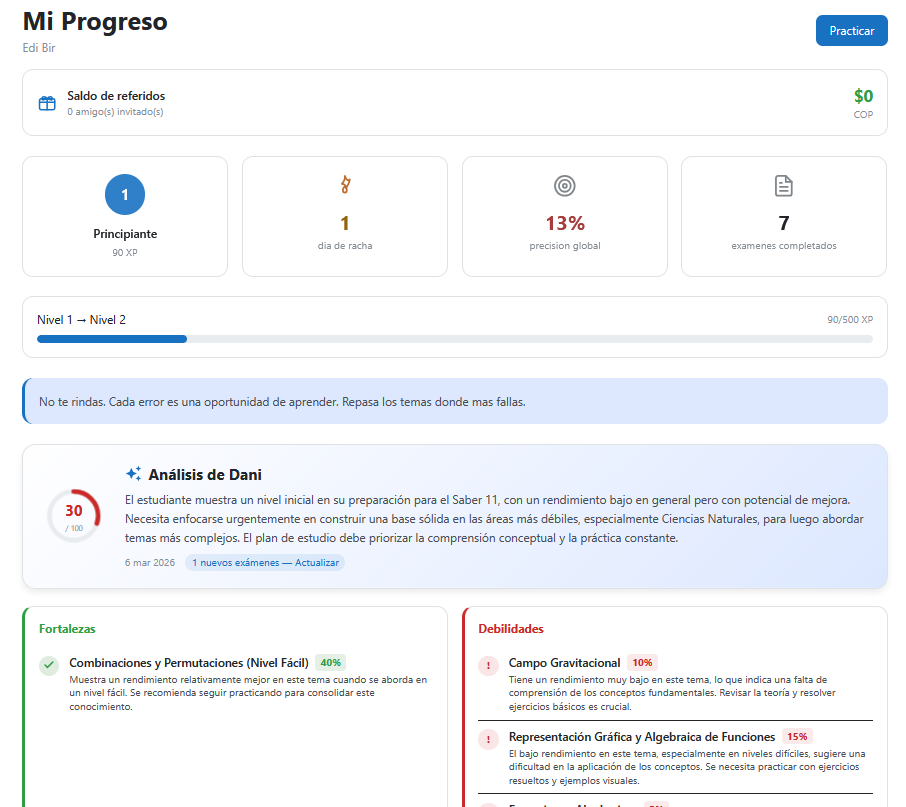Click the '1 nuevos exámenes — Actualizar' link
The height and width of the screenshot is (807, 906).
265,563
